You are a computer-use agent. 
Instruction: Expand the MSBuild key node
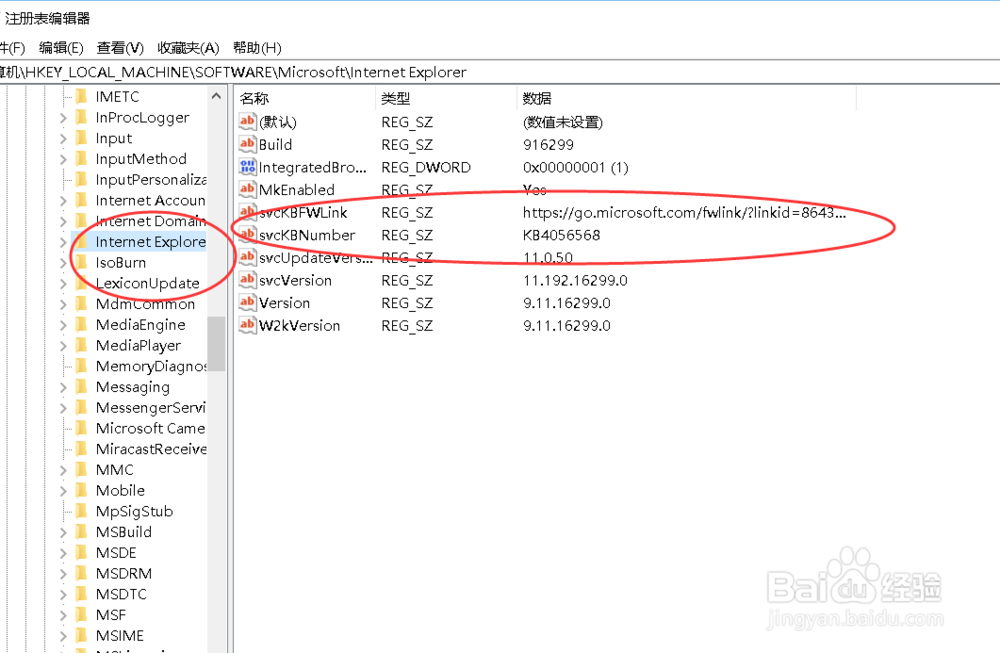[62, 532]
